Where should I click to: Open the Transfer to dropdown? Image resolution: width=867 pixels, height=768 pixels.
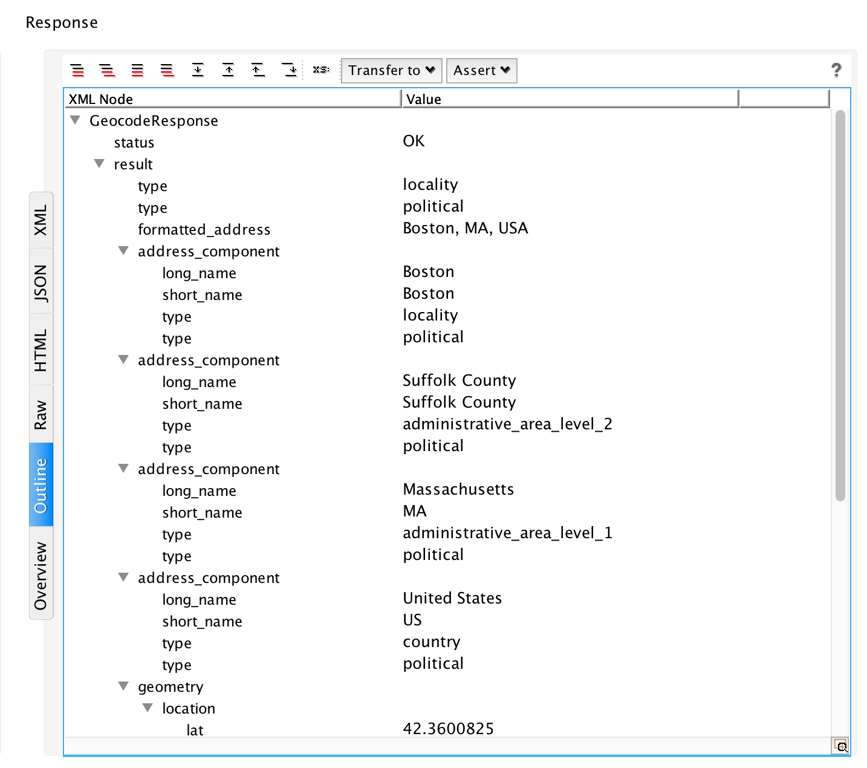pyautogui.click(x=391, y=70)
